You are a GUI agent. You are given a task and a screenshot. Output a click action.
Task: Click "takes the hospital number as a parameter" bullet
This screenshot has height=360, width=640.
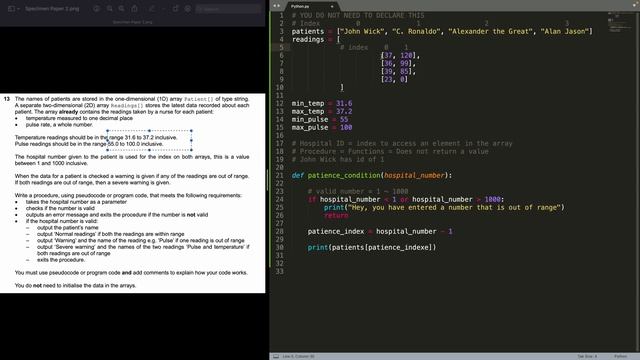76,202
